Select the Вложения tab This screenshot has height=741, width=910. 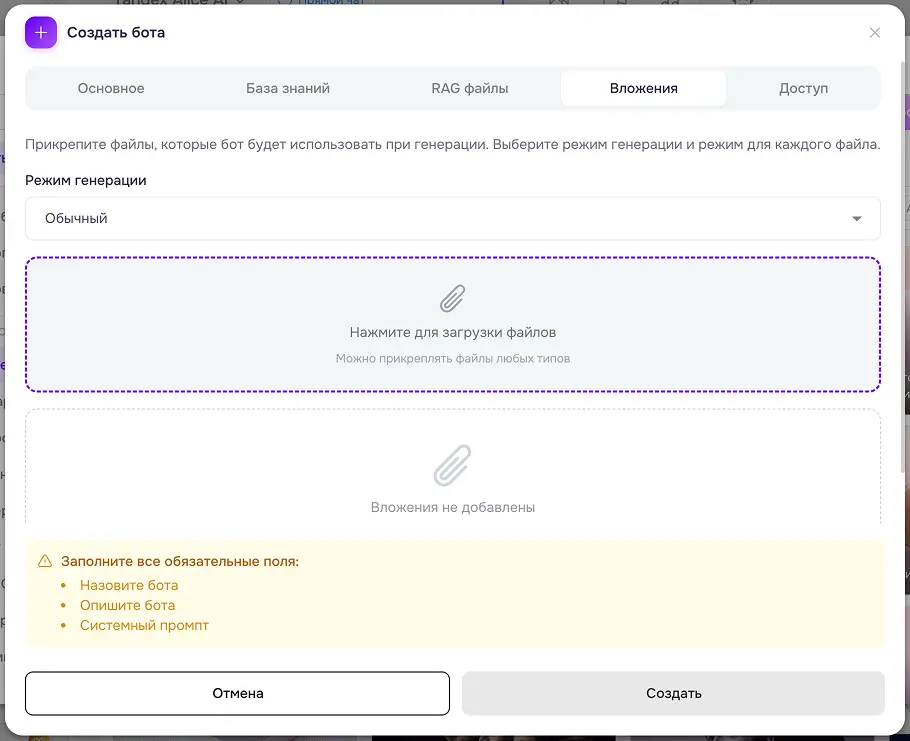tap(643, 88)
